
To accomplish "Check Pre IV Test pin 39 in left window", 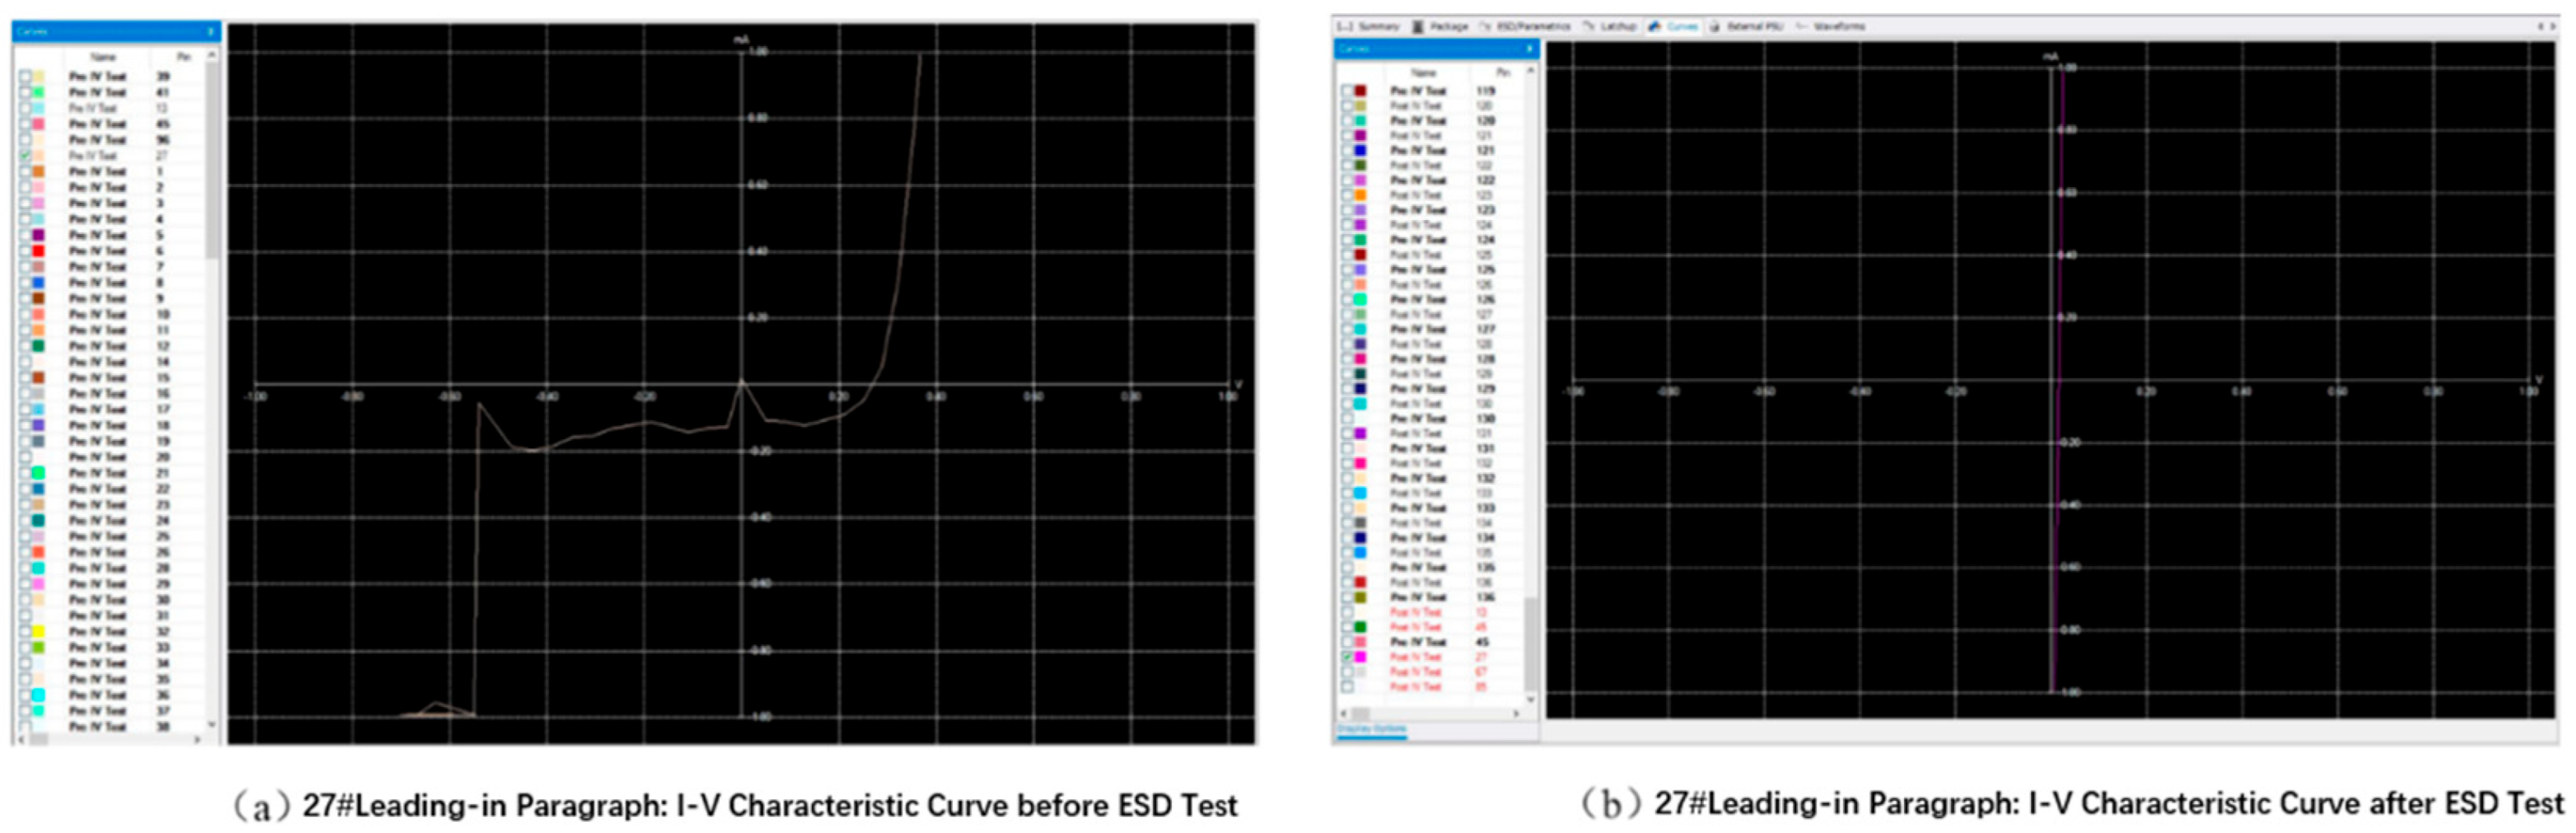I will (25, 76).
